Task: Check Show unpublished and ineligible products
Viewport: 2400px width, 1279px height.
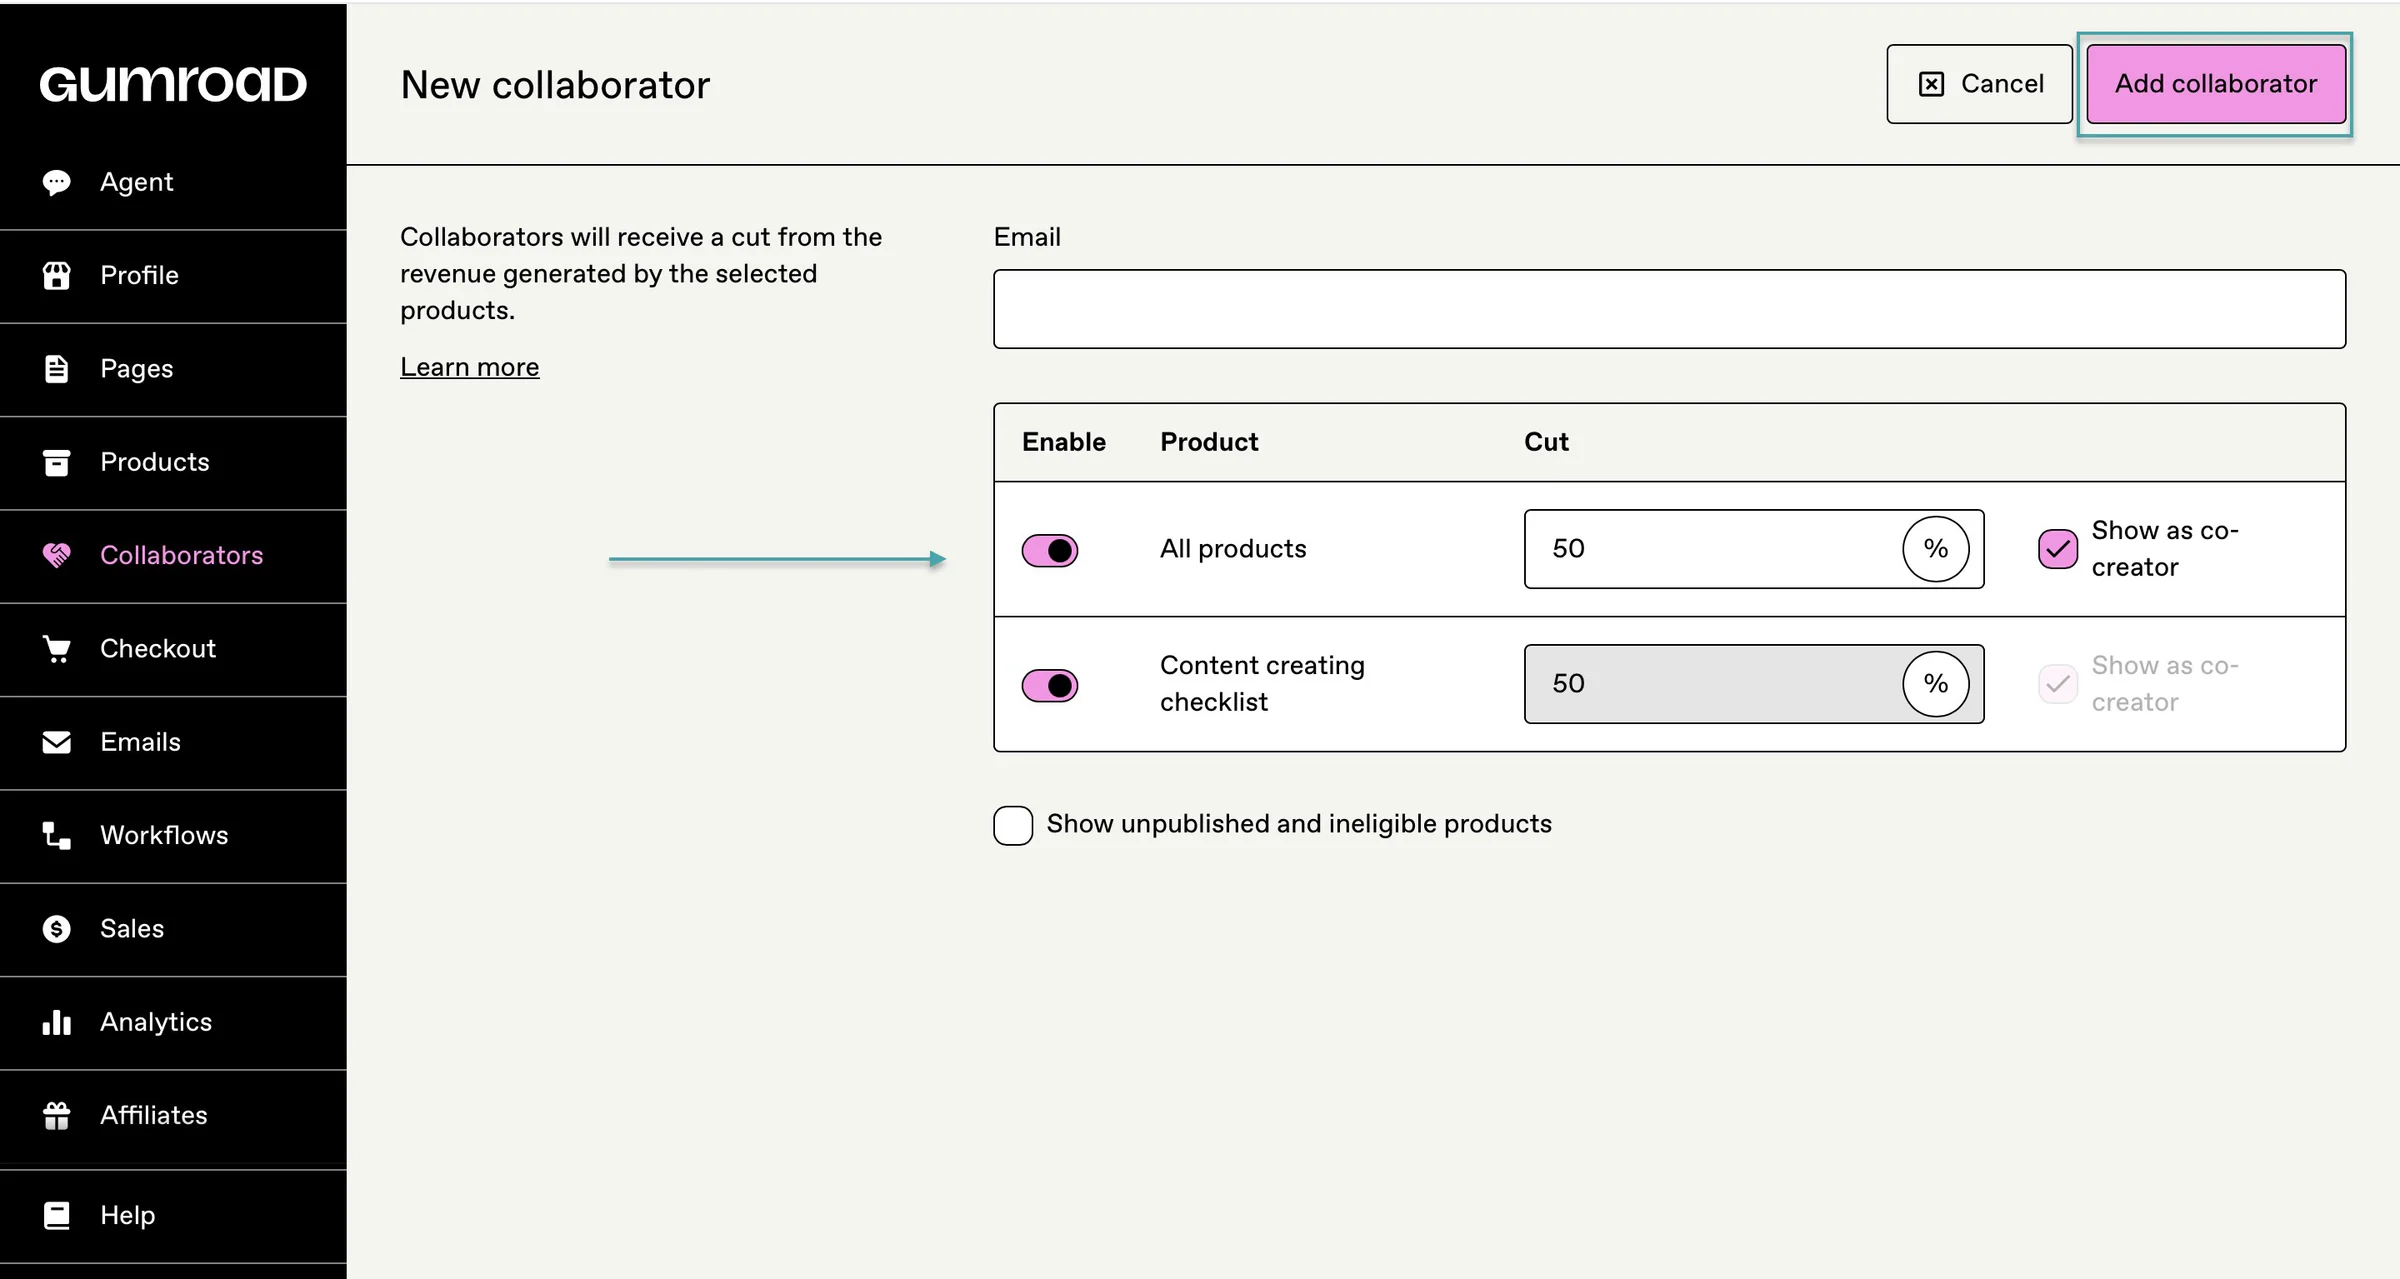Action: click(x=1013, y=825)
